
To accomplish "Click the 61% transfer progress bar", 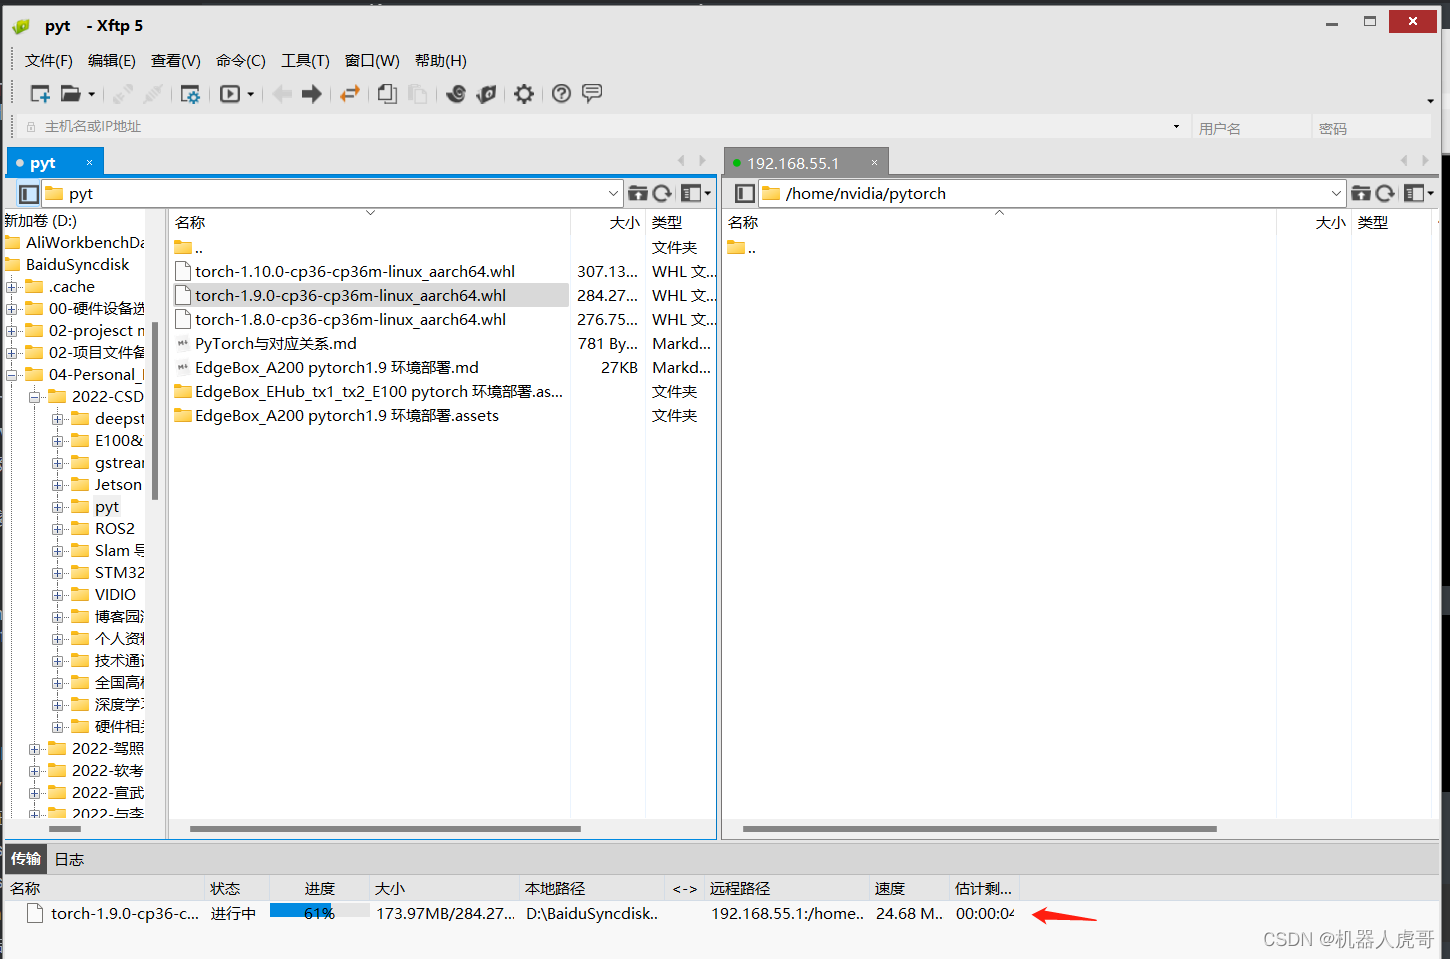I will [x=319, y=912].
